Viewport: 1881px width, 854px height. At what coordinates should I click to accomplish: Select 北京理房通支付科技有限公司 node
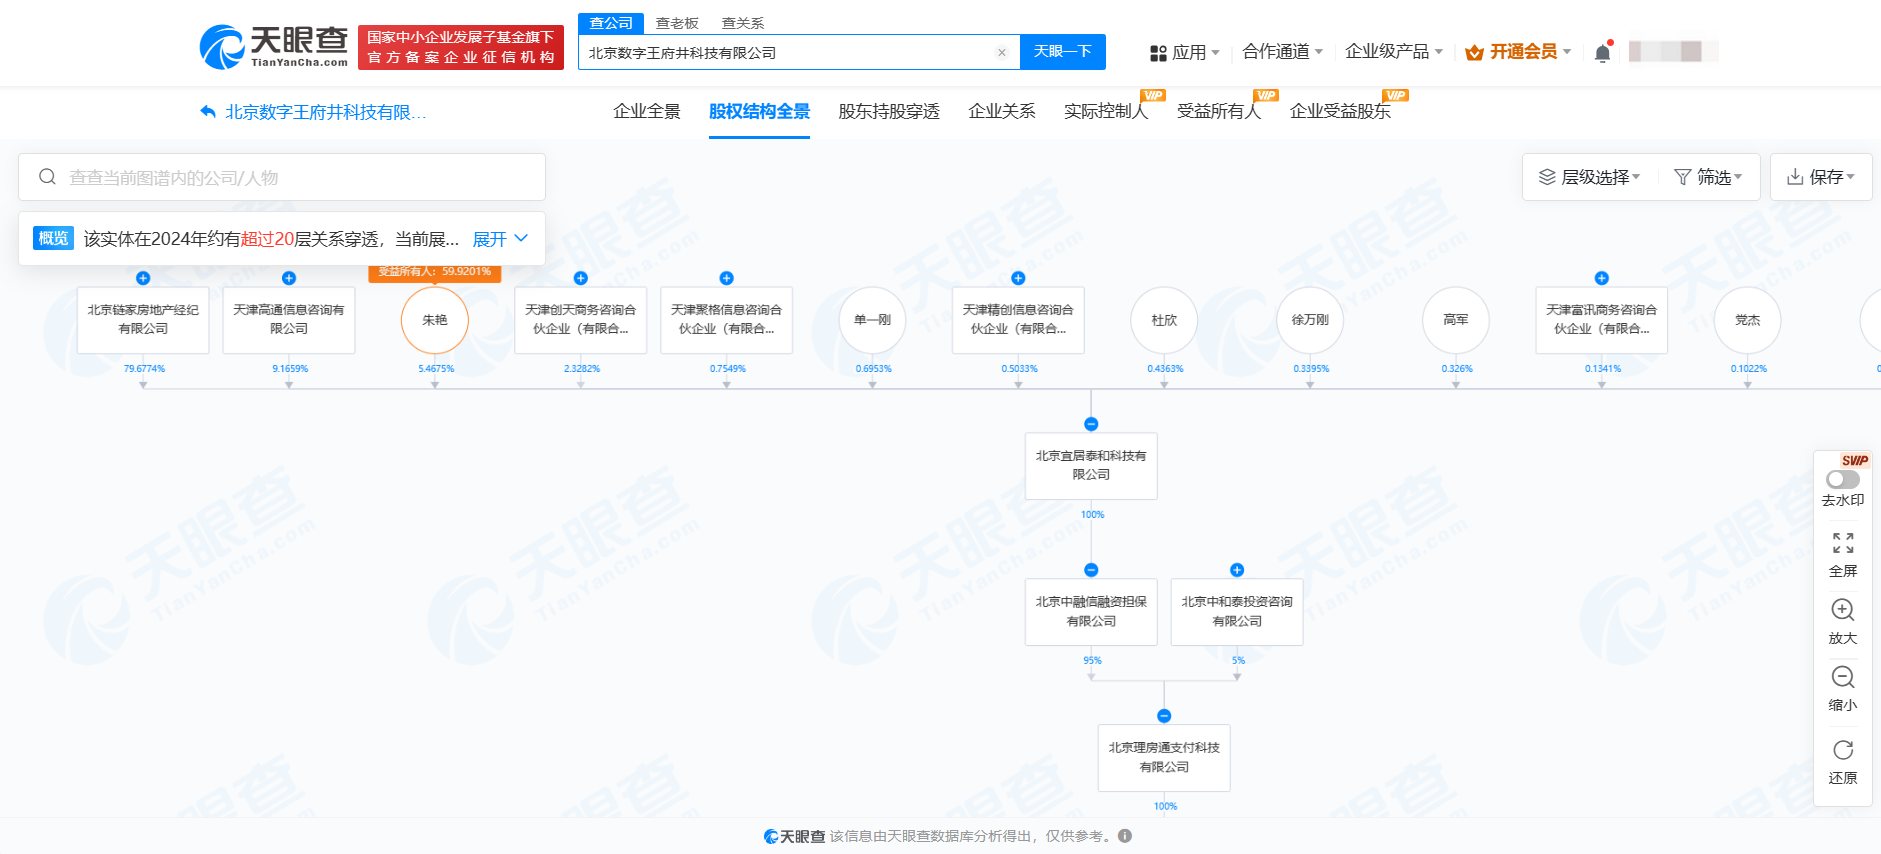click(x=1164, y=758)
